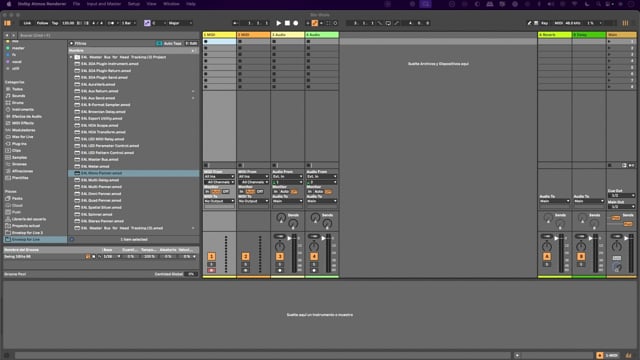Screen dimensions: 640x360
Task: Open Envelop for Live 3 folder
Action: point(27,233)
